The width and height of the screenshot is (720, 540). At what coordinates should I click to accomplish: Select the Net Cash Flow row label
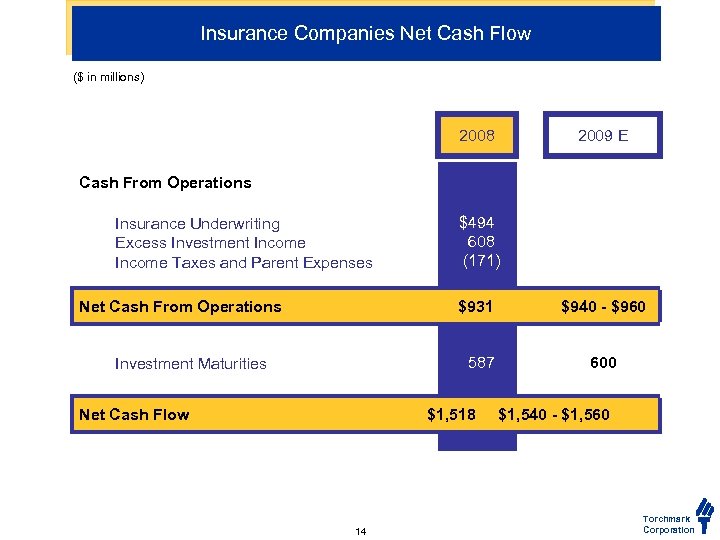click(133, 415)
